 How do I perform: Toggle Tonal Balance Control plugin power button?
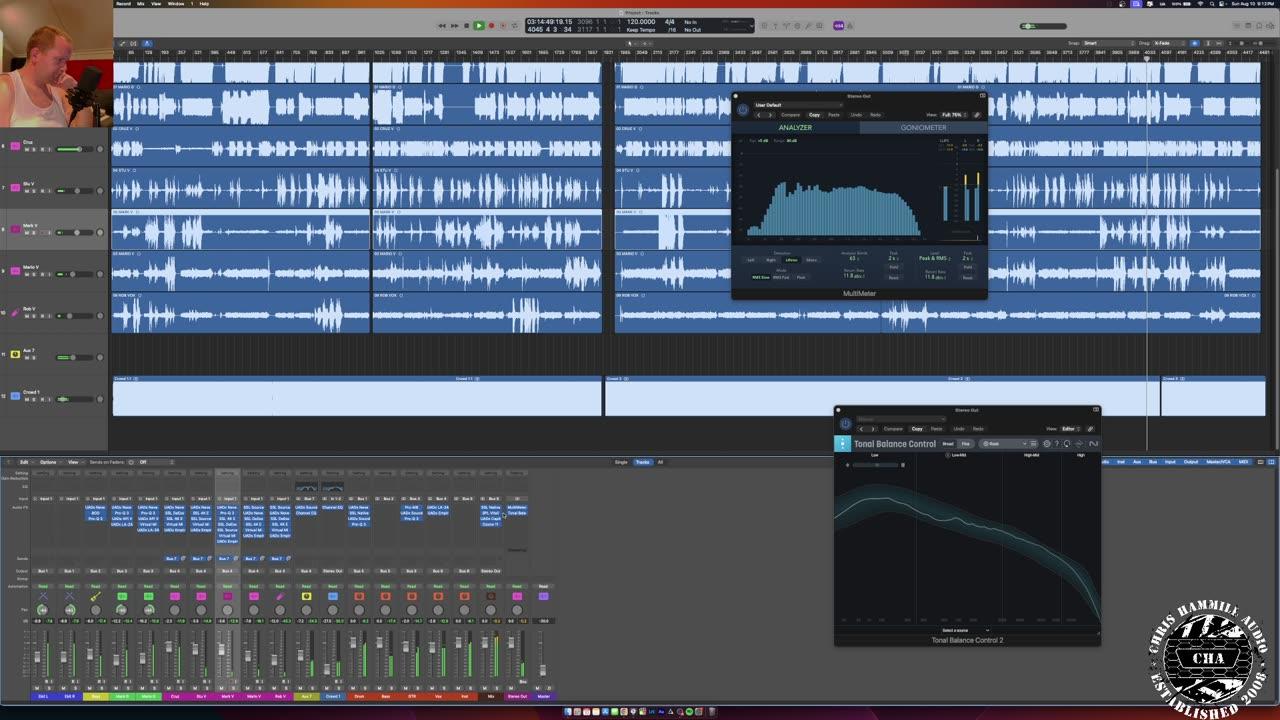point(846,424)
